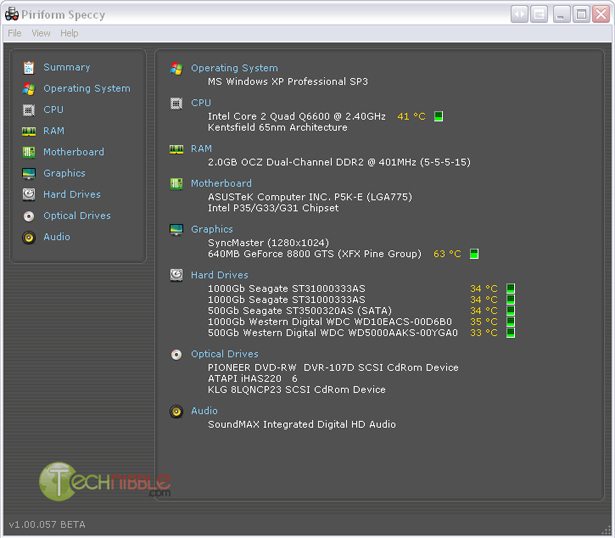Screen dimensions: 615x538
Task: Click the window resize grip at bottom corner
Action: [x=608, y=531]
